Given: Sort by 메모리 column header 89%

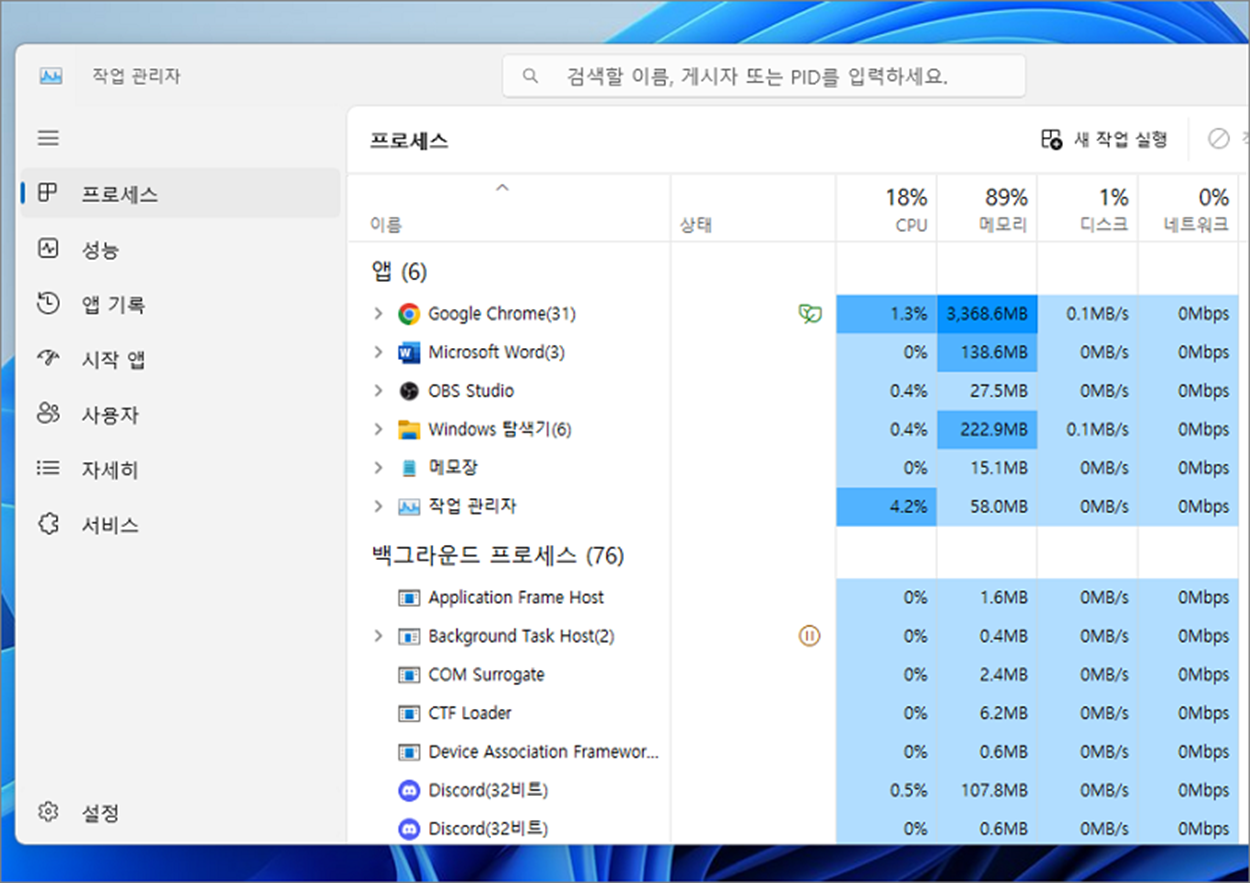Looking at the screenshot, I should (987, 209).
